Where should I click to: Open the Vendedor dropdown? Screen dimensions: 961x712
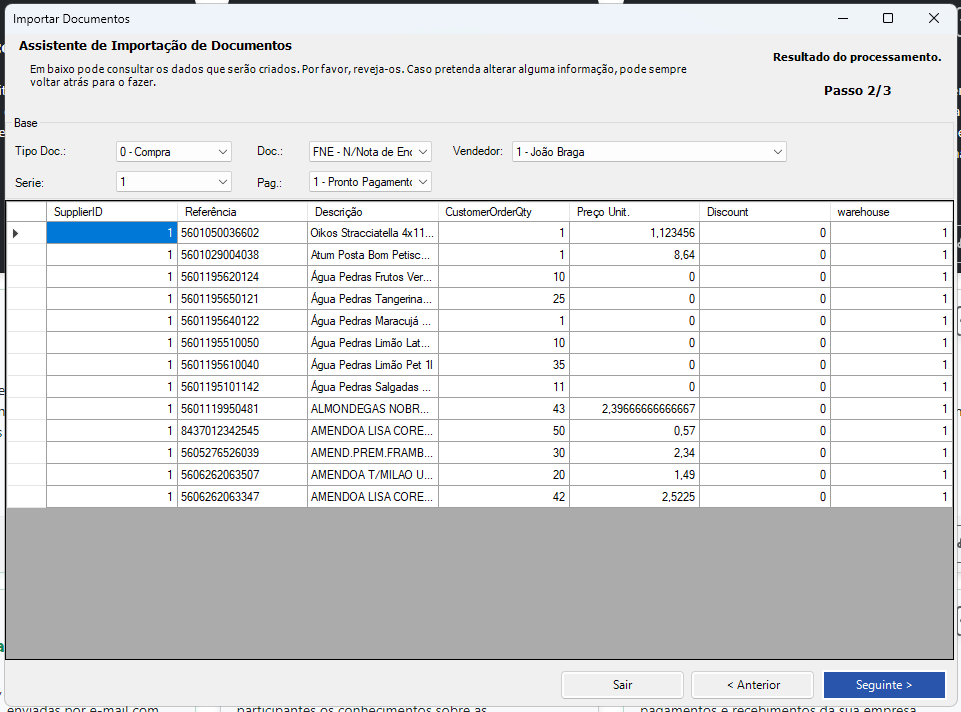click(x=649, y=152)
